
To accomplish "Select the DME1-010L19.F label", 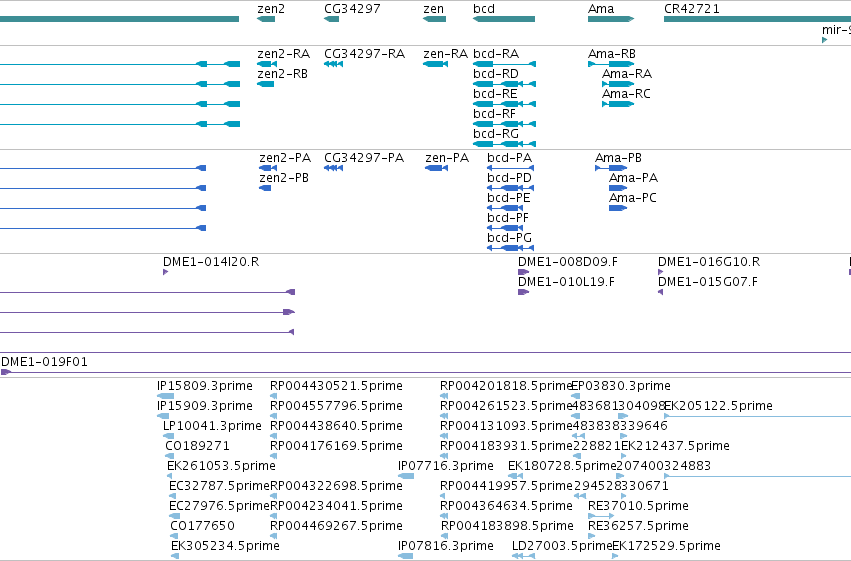I will pyautogui.click(x=566, y=282).
